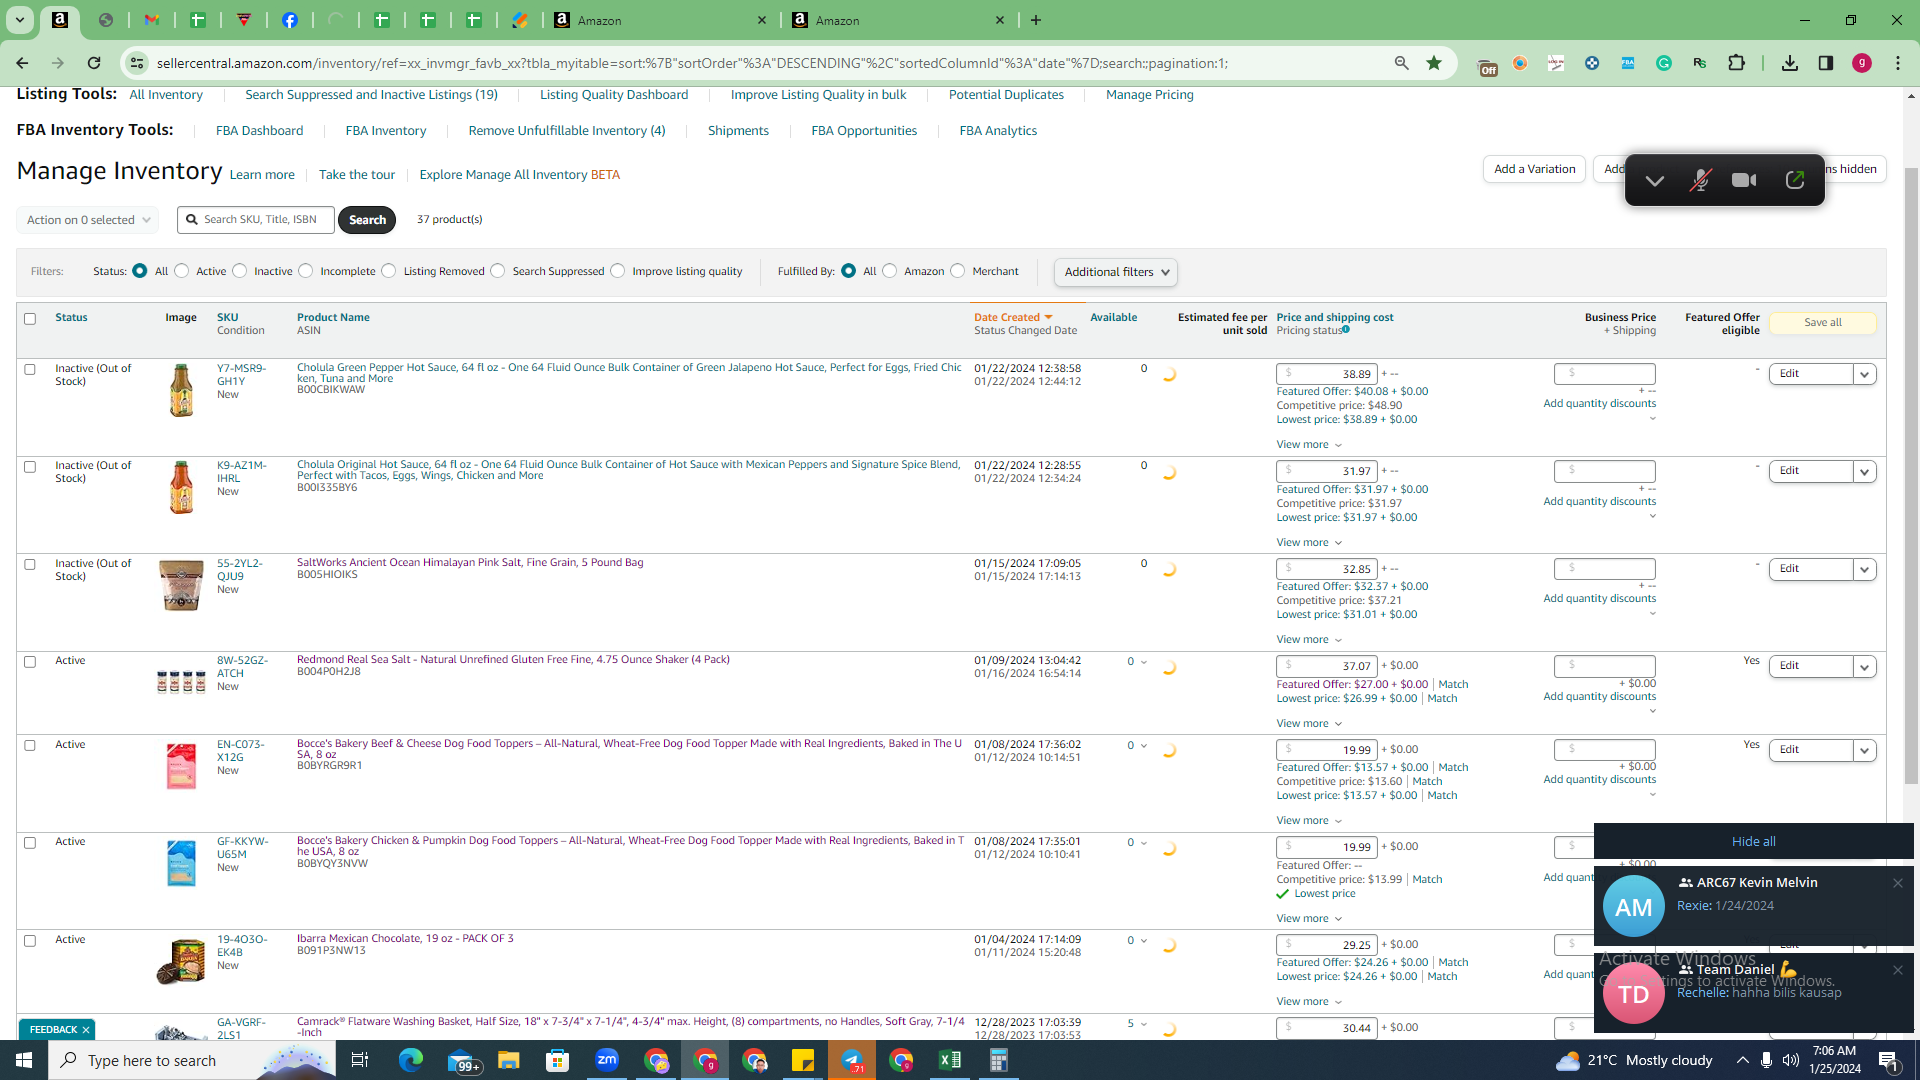Choose the Search Suppressed status radio
Viewport: 1920px width, 1080px height.
pos(498,271)
